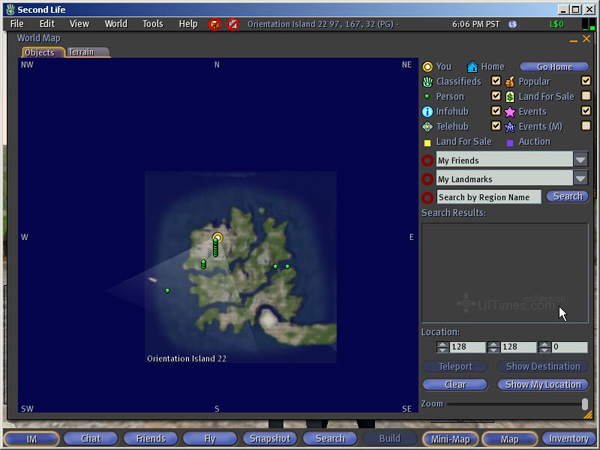Viewport: 600px width, 450px height.
Task: Close the World Map panel
Action: click(586, 39)
